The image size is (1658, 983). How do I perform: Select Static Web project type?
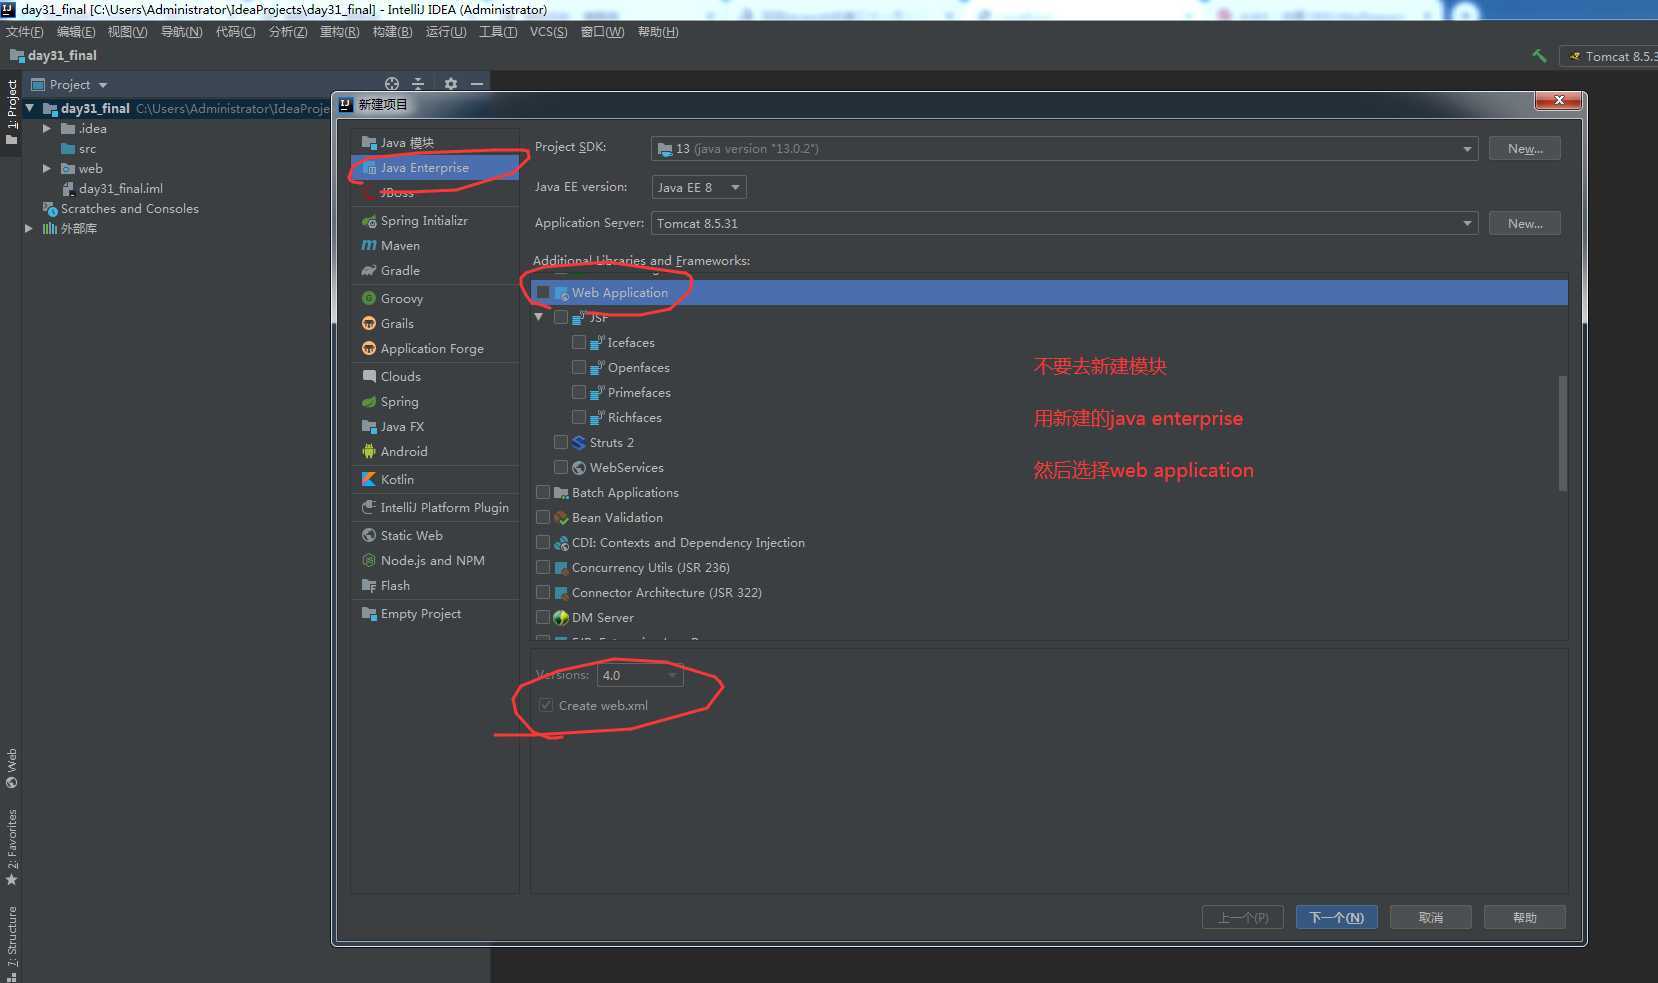pyautogui.click(x=411, y=535)
